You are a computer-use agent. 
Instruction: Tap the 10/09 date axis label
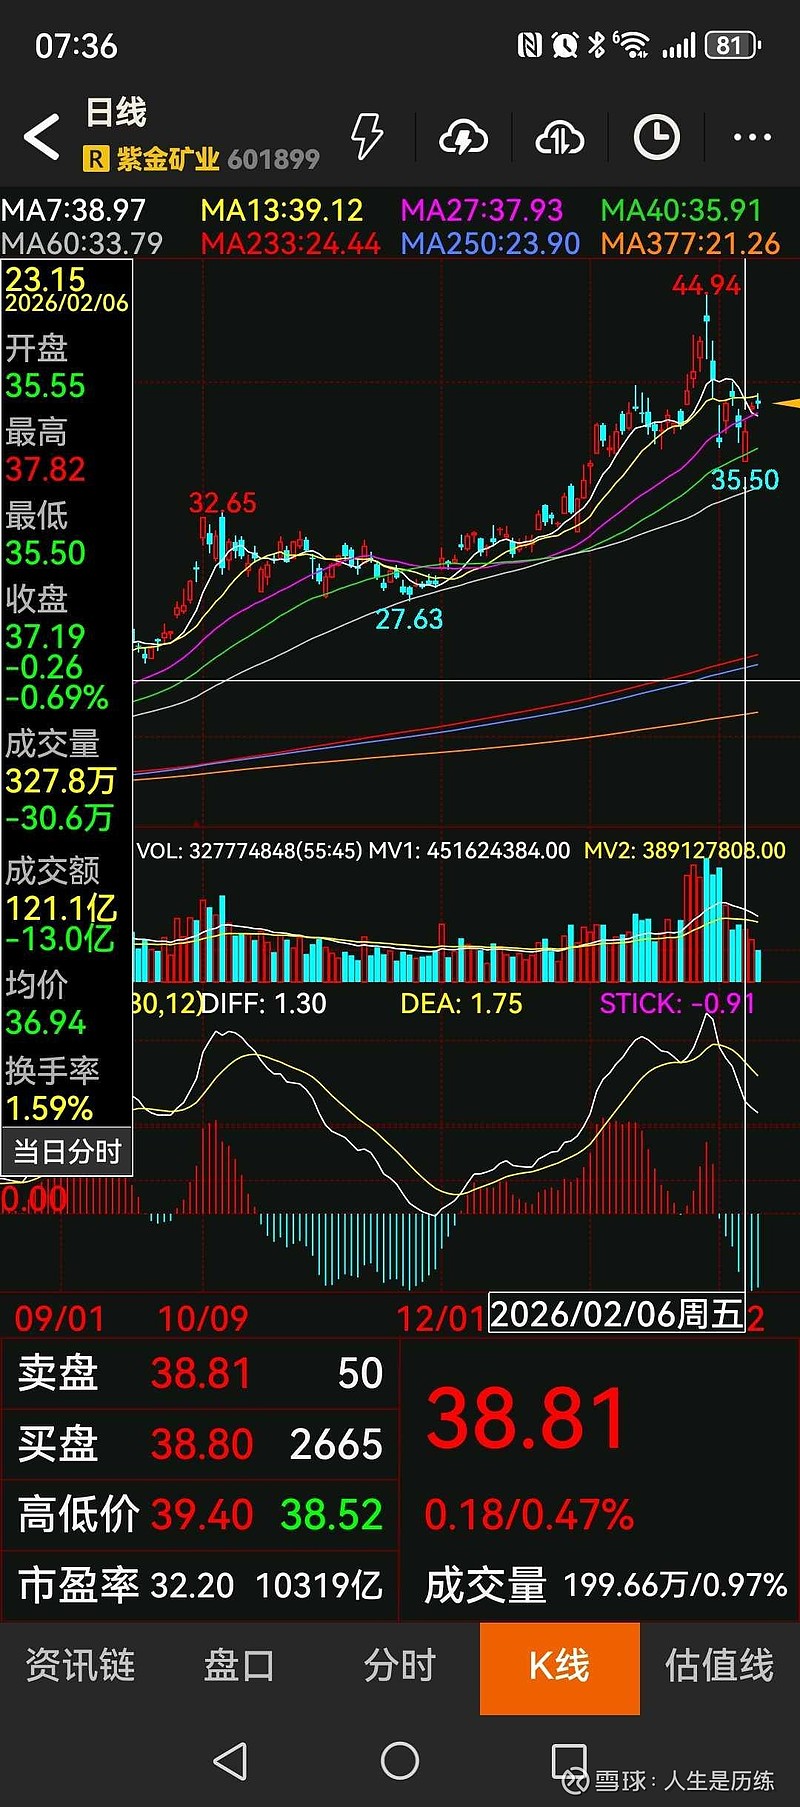[203, 1319]
